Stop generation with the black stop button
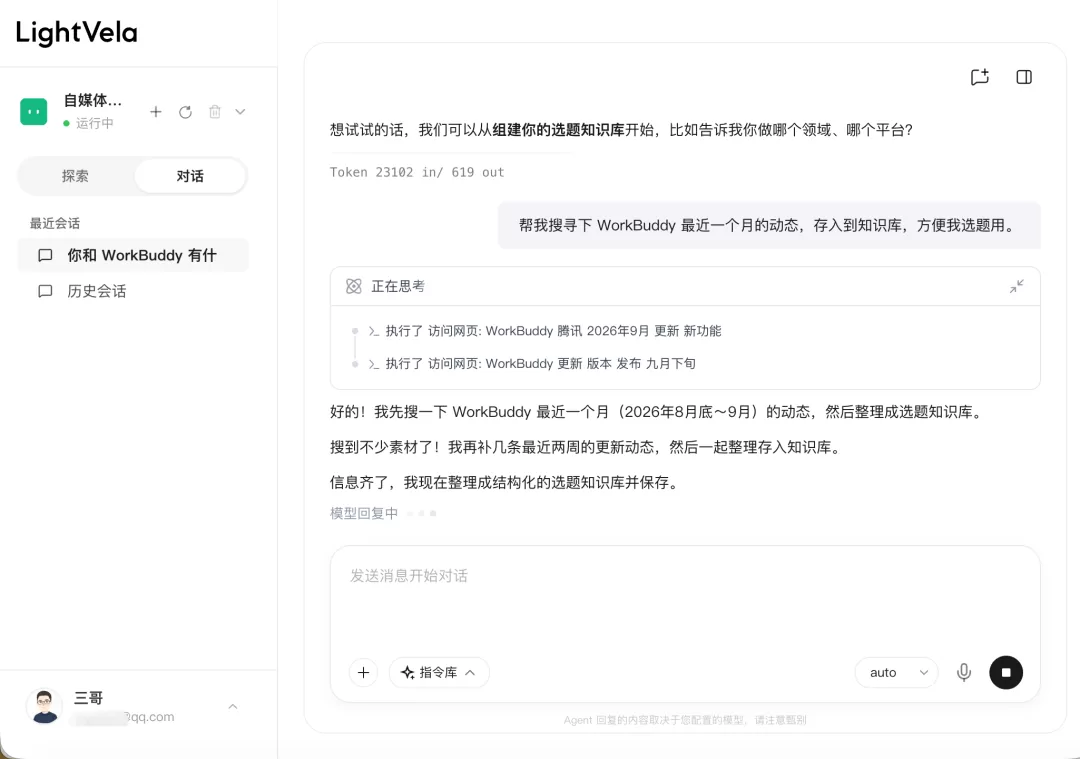 pos(1006,673)
